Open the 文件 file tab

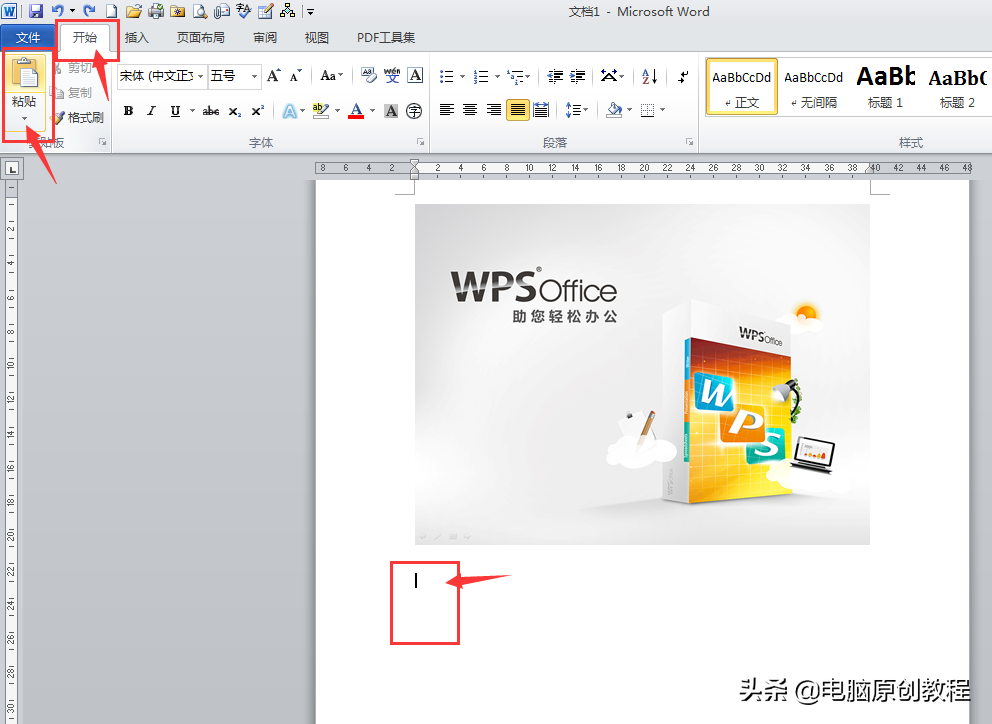pos(28,38)
